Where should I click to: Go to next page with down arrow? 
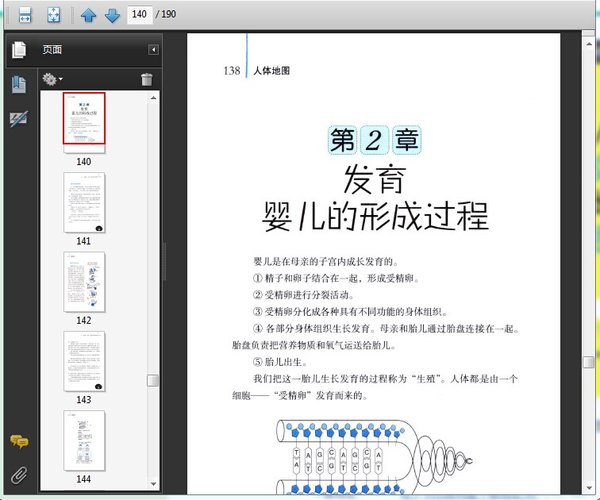112,15
